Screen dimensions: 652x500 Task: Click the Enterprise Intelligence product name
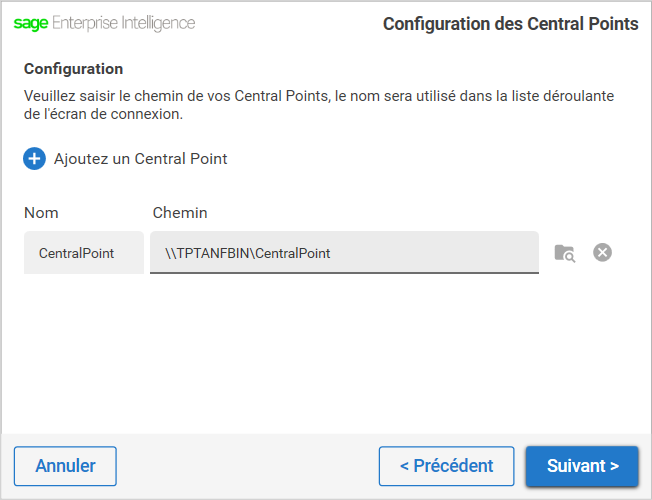click(123, 23)
